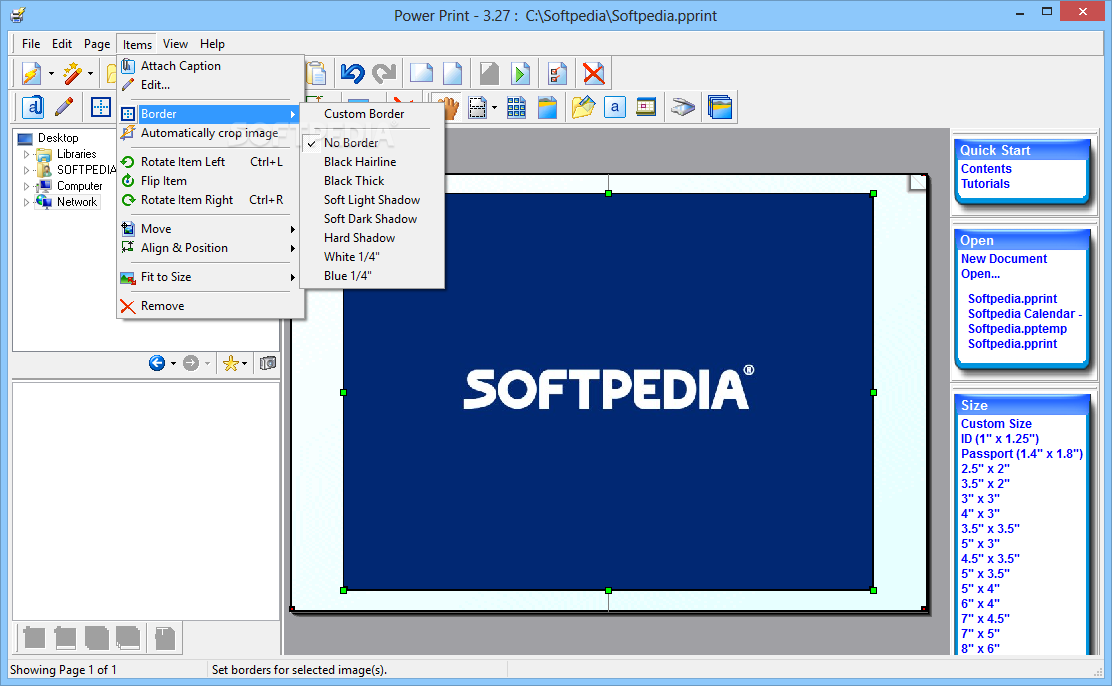Click the Open... link
The width and height of the screenshot is (1112, 686).
click(x=980, y=274)
